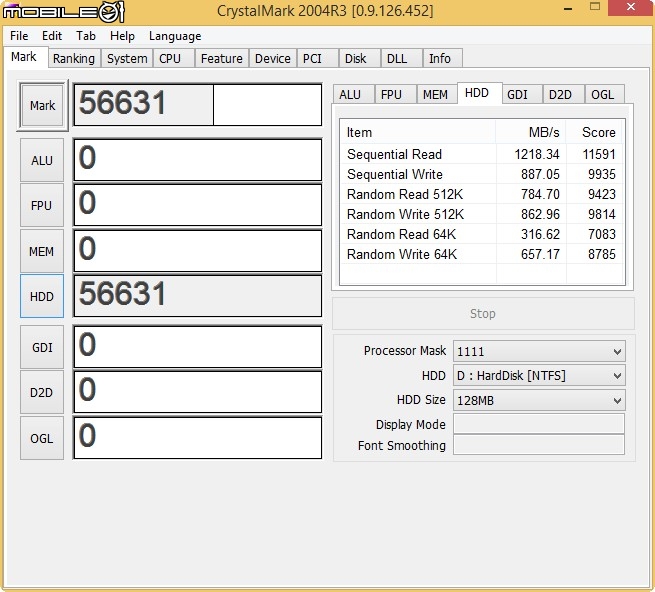Click the Item column header
The height and width of the screenshot is (592, 655).
(418, 132)
